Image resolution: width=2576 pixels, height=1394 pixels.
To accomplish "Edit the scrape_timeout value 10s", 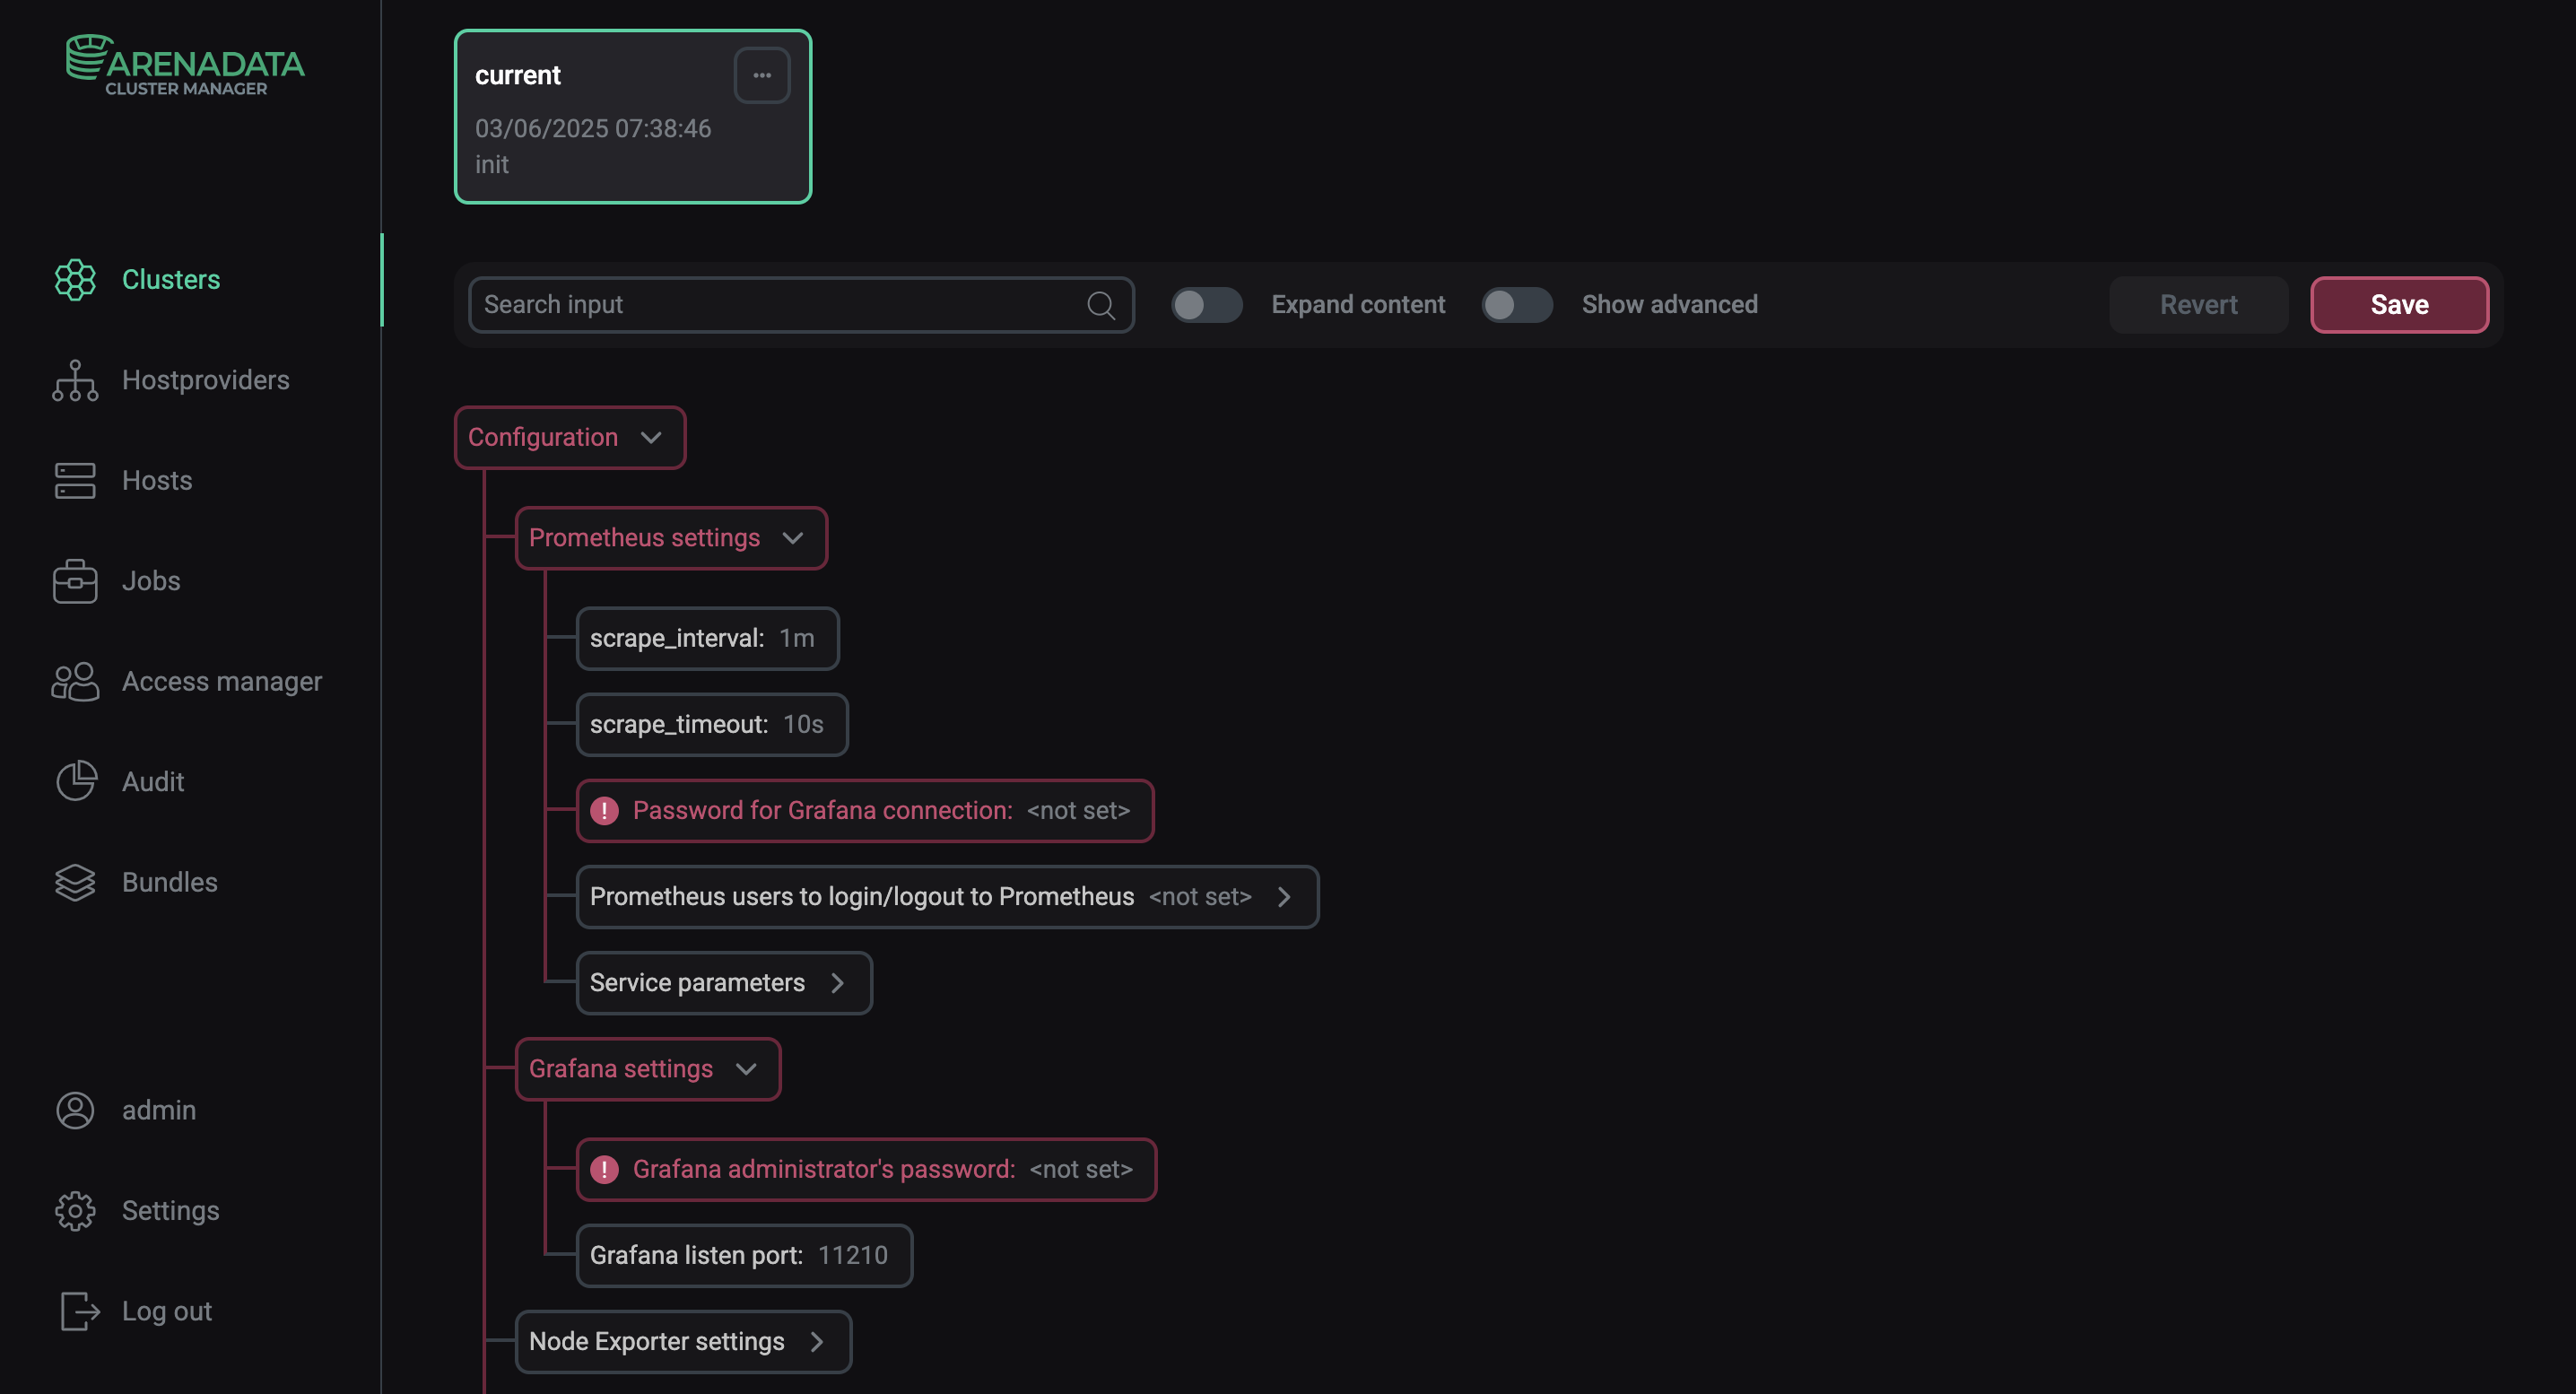I will [803, 725].
